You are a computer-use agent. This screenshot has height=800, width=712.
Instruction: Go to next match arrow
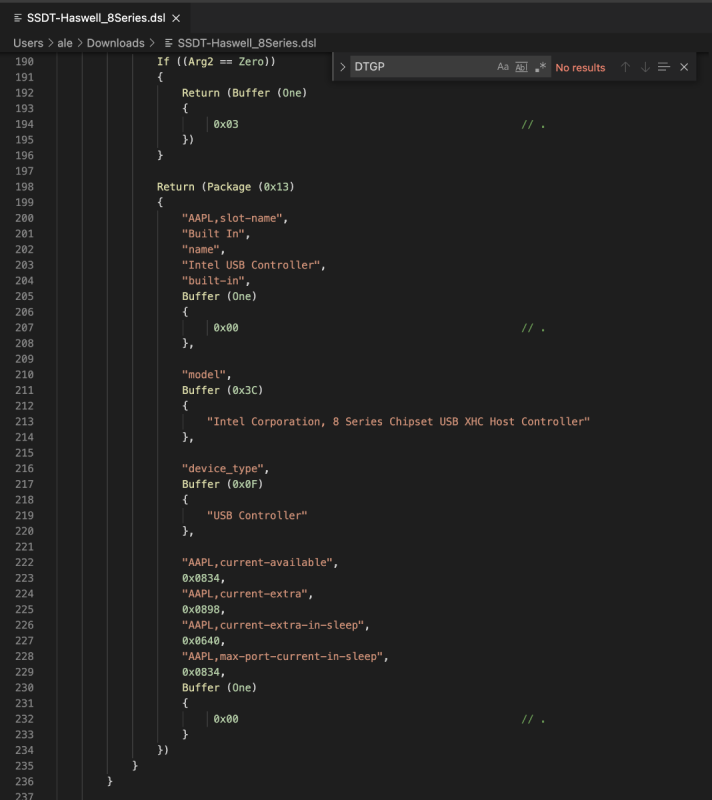(645, 67)
